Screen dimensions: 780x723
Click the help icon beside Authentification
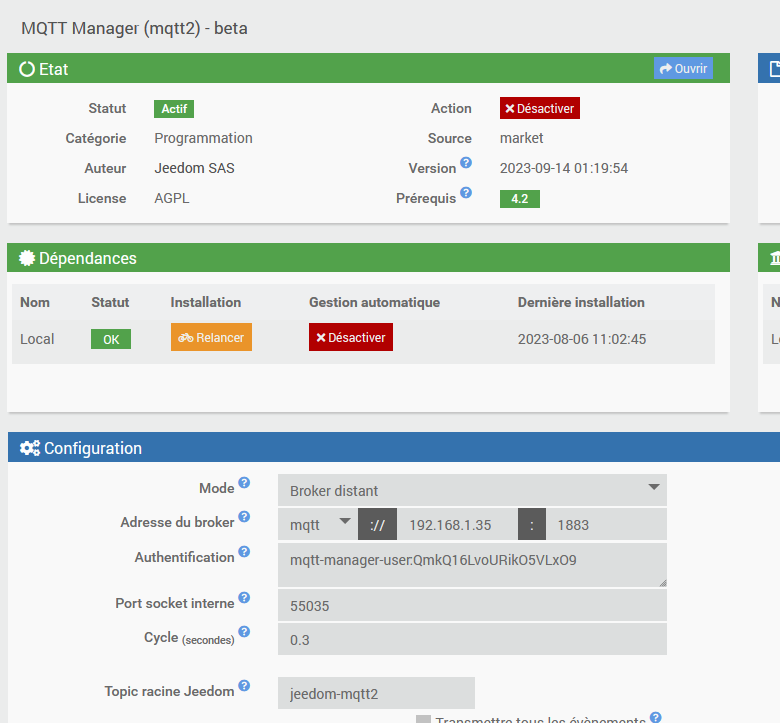click(244, 551)
